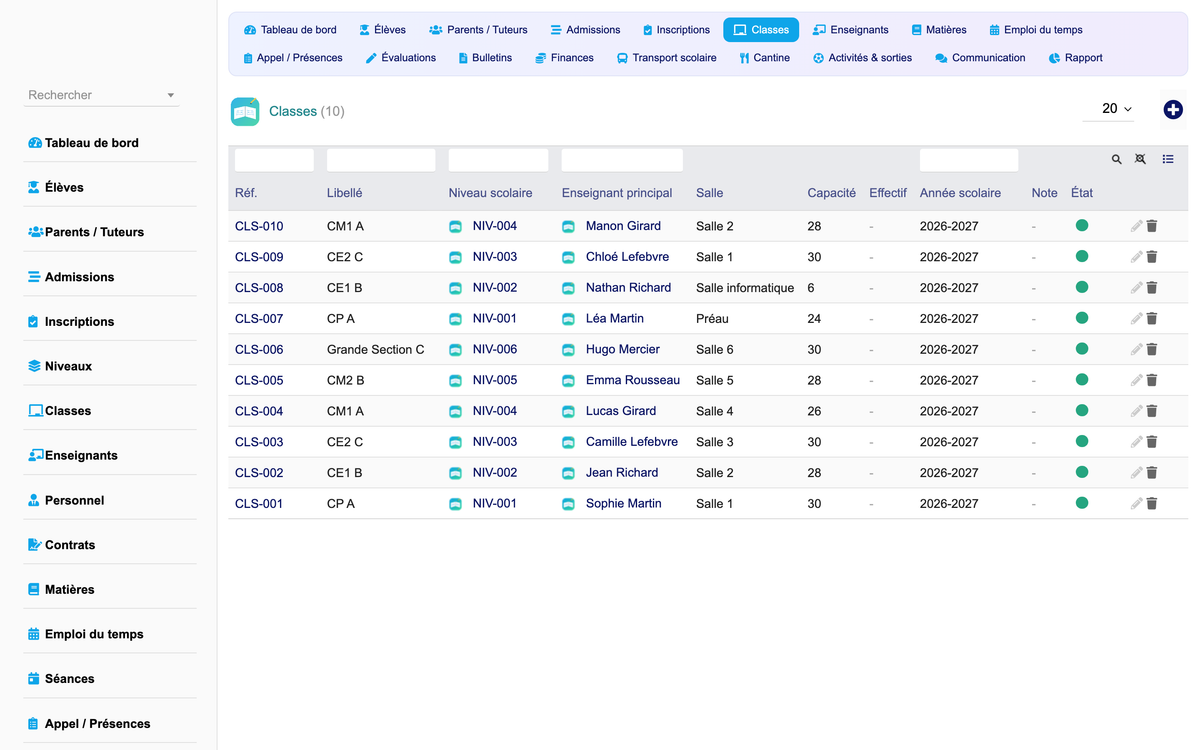The width and height of the screenshot is (1200, 750).
Task: Sort by Capacité column header
Action: (x=832, y=193)
